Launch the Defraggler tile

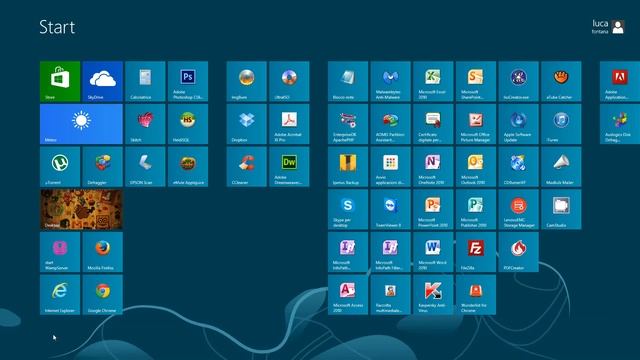(x=102, y=167)
